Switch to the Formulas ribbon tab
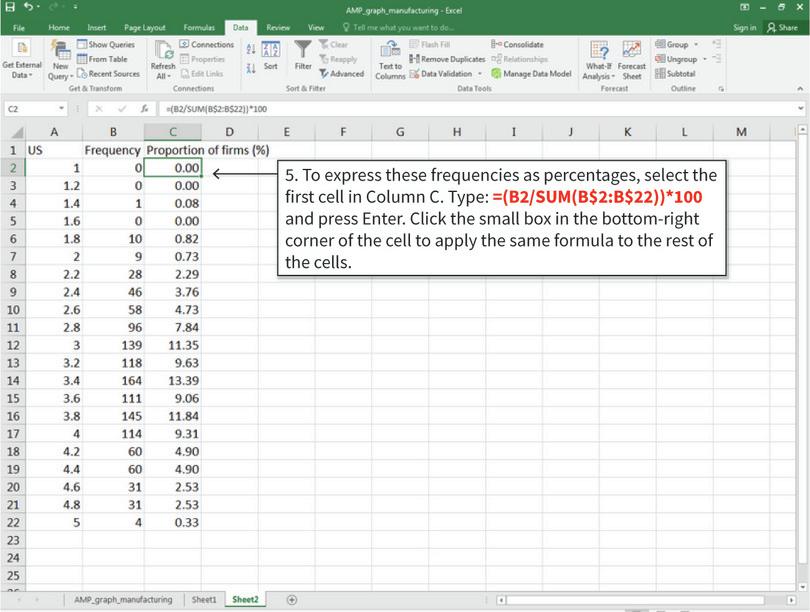 point(197,27)
